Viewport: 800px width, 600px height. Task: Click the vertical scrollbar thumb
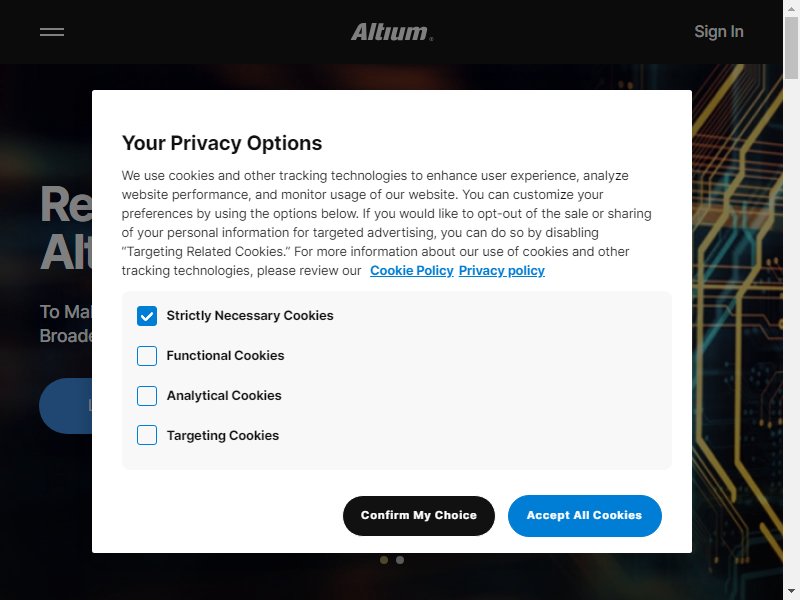[791, 48]
